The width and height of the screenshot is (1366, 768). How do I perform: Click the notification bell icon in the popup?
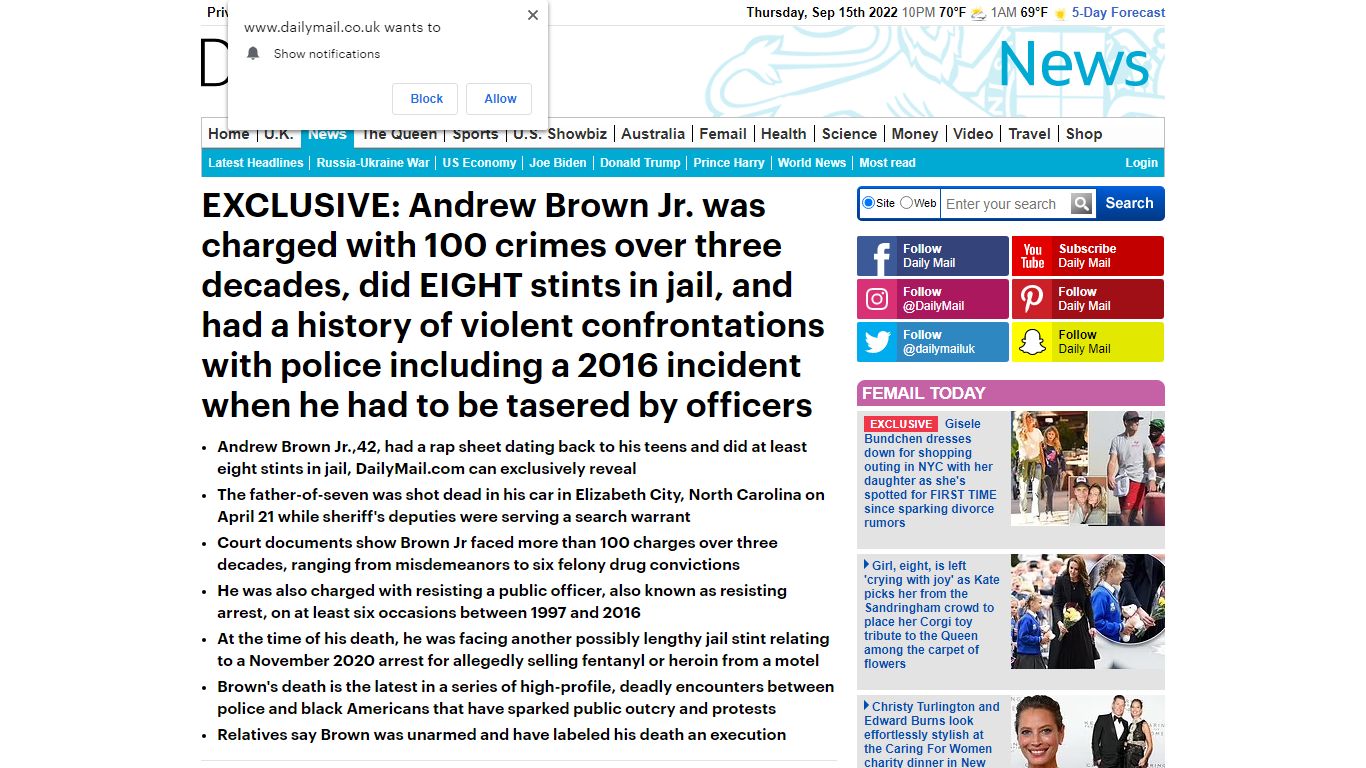(253, 54)
